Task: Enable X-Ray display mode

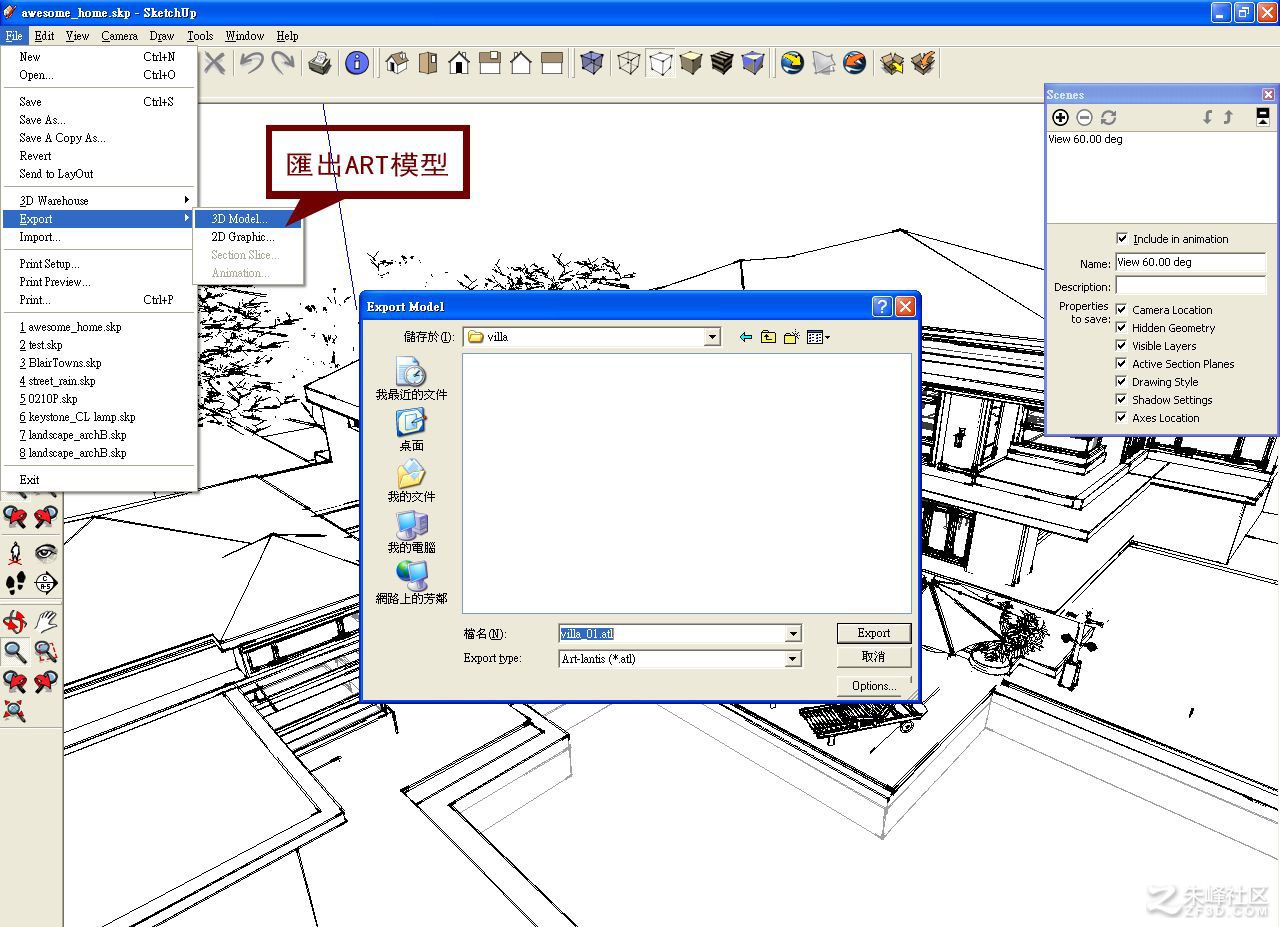Action: click(592, 63)
